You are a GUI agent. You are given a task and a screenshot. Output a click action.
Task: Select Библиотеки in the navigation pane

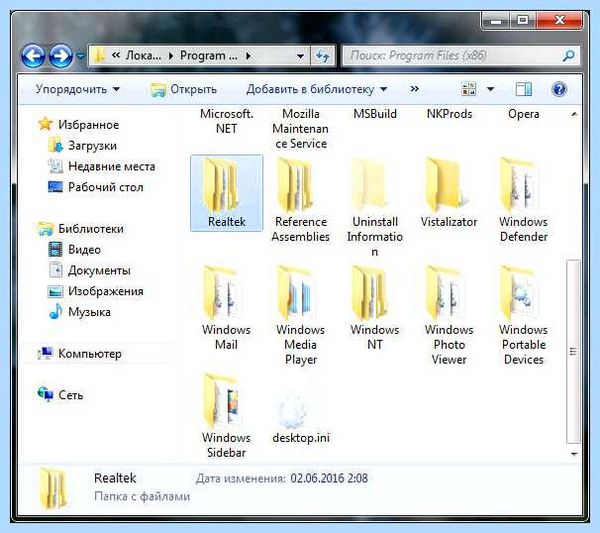(81, 229)
